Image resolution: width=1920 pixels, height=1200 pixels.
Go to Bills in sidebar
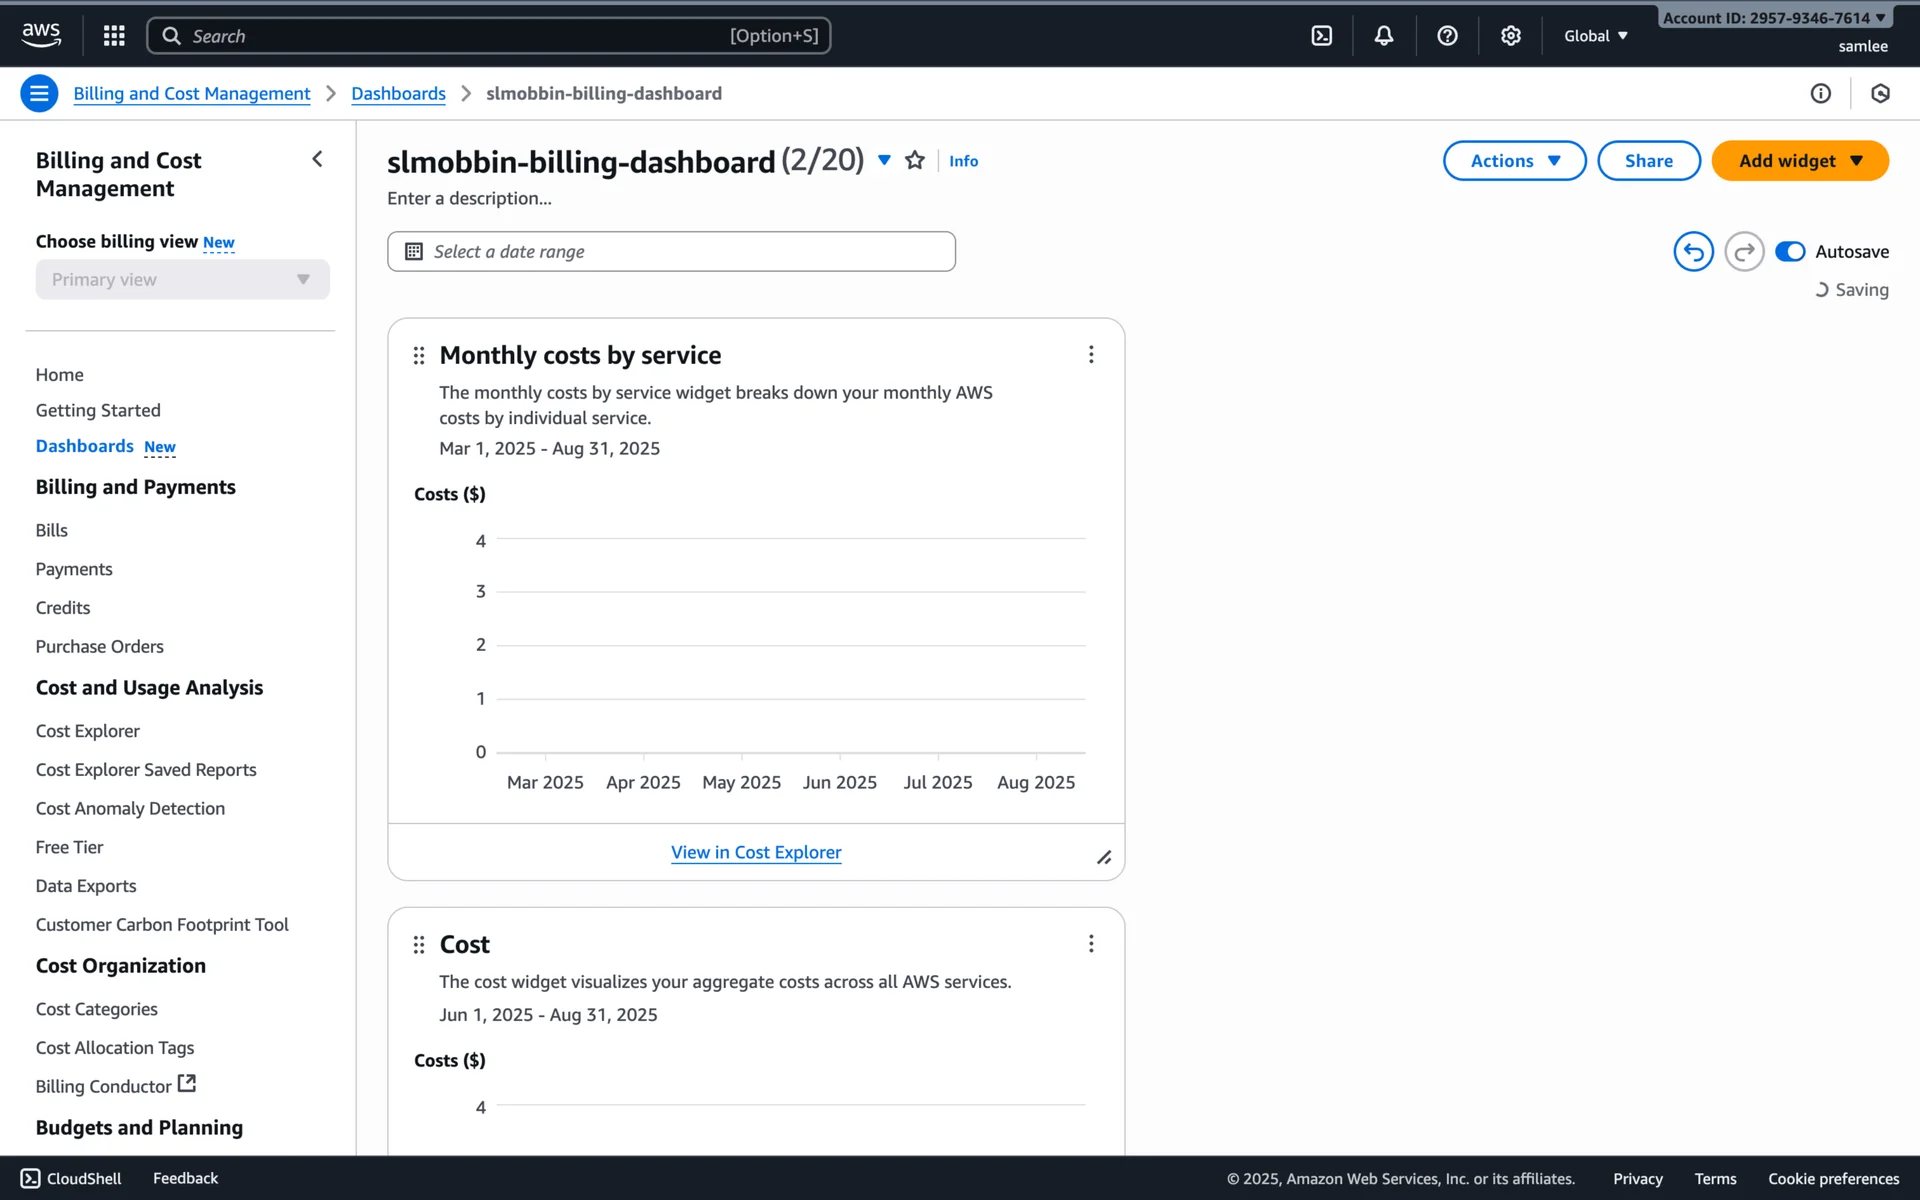pyautogui.click(x=52, y=530)
